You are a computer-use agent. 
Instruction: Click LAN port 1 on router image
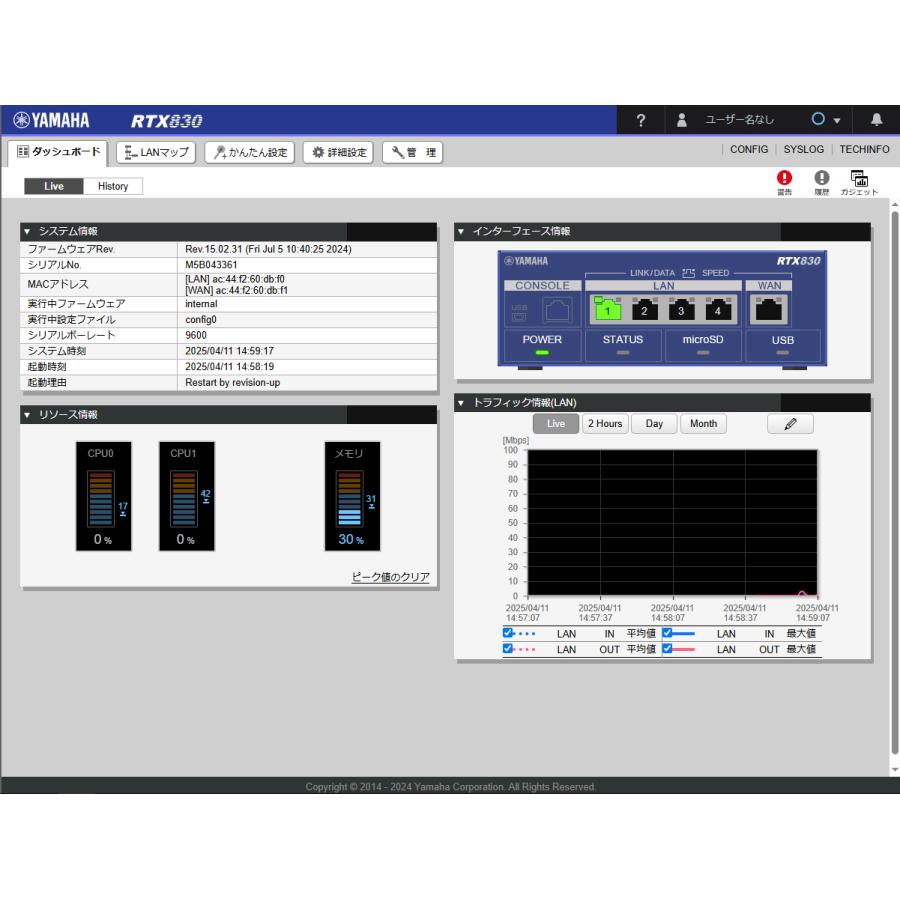tap(606, 311)
